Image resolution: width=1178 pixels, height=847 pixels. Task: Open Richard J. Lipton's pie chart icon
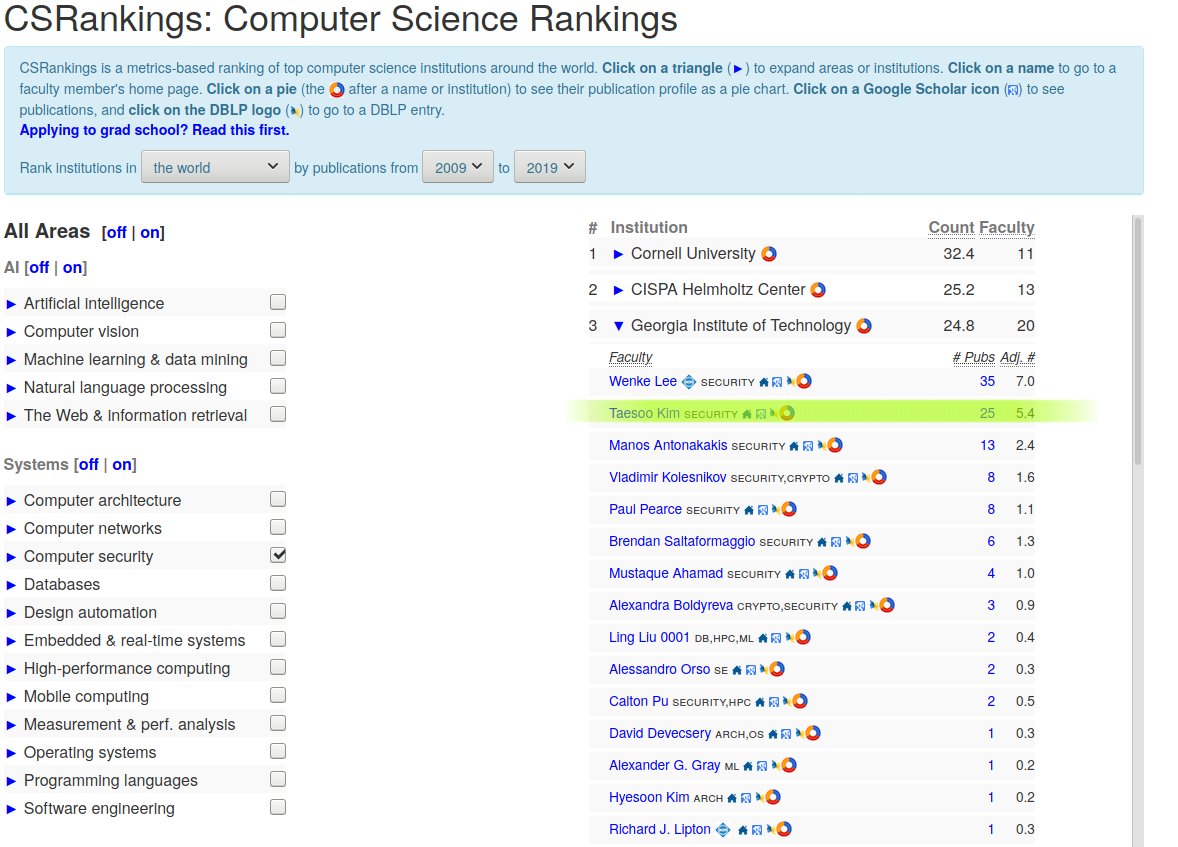coord(784,829)
